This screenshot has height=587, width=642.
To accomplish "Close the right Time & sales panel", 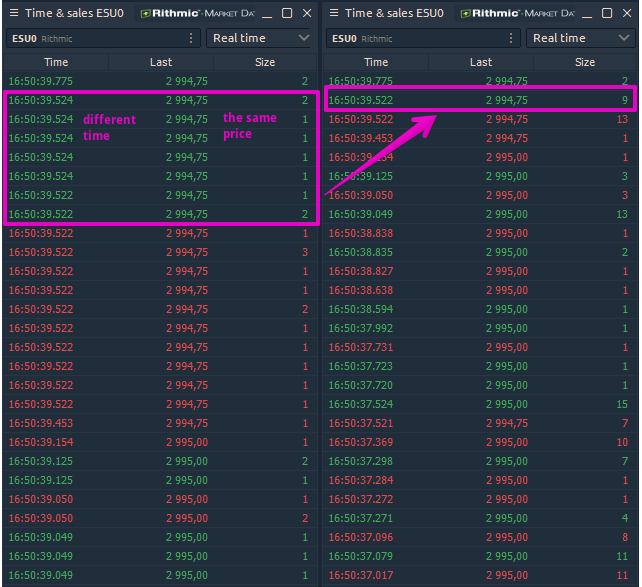I will click(x=627, y=13).
